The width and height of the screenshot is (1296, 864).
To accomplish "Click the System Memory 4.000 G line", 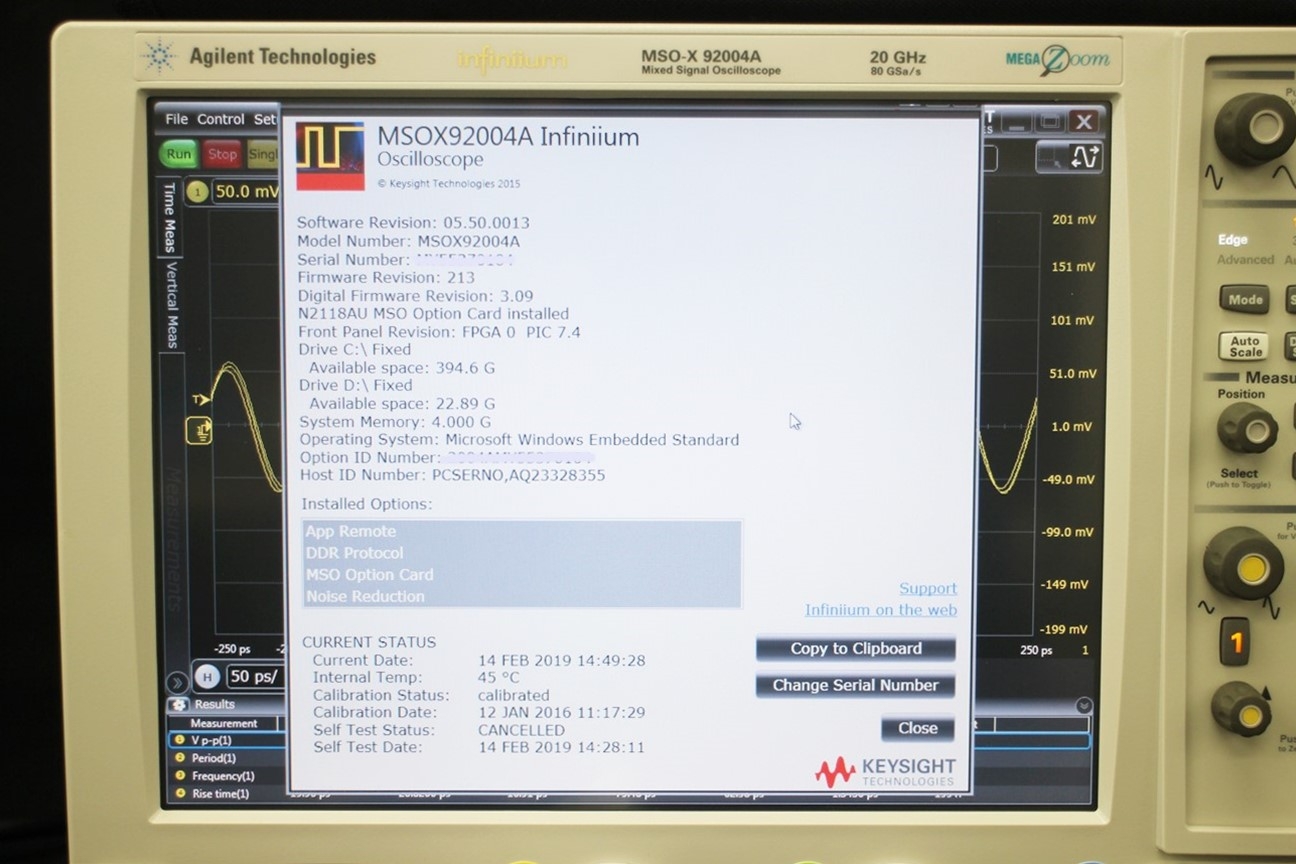I will pyautogui.click(x=395, y=422).
